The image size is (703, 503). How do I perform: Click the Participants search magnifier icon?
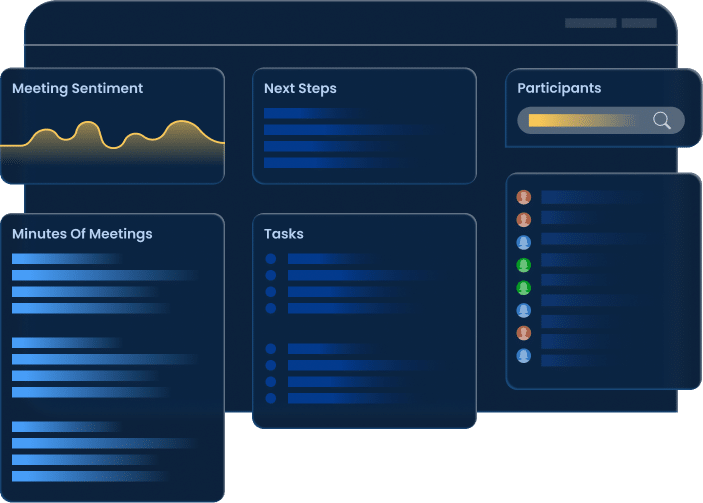pos(661,121)
